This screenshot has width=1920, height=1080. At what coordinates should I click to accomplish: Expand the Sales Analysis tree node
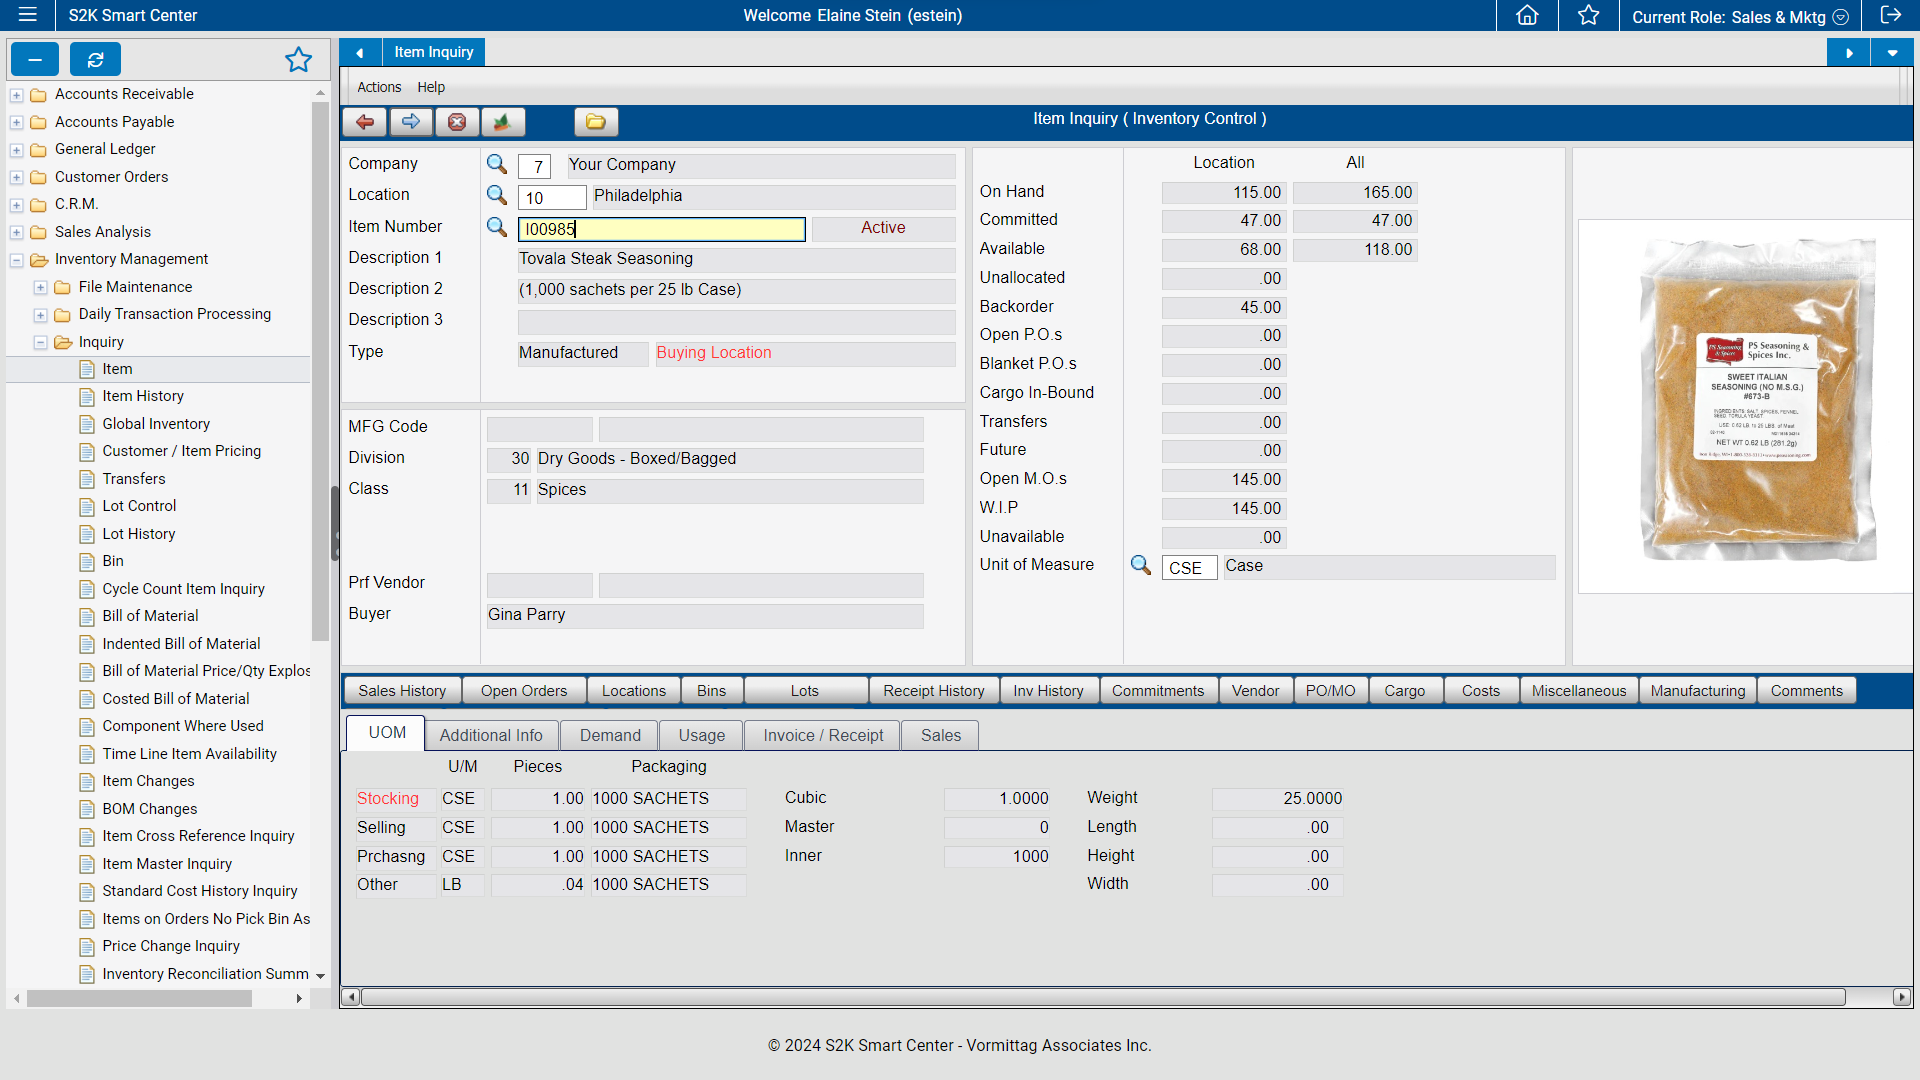click(x=16, y=231)
